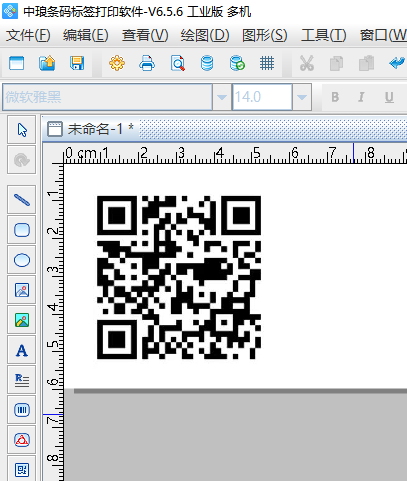This screenshot has width=407, height=481.
Task: Open document settings gear icon
Action: coord(117,63)
